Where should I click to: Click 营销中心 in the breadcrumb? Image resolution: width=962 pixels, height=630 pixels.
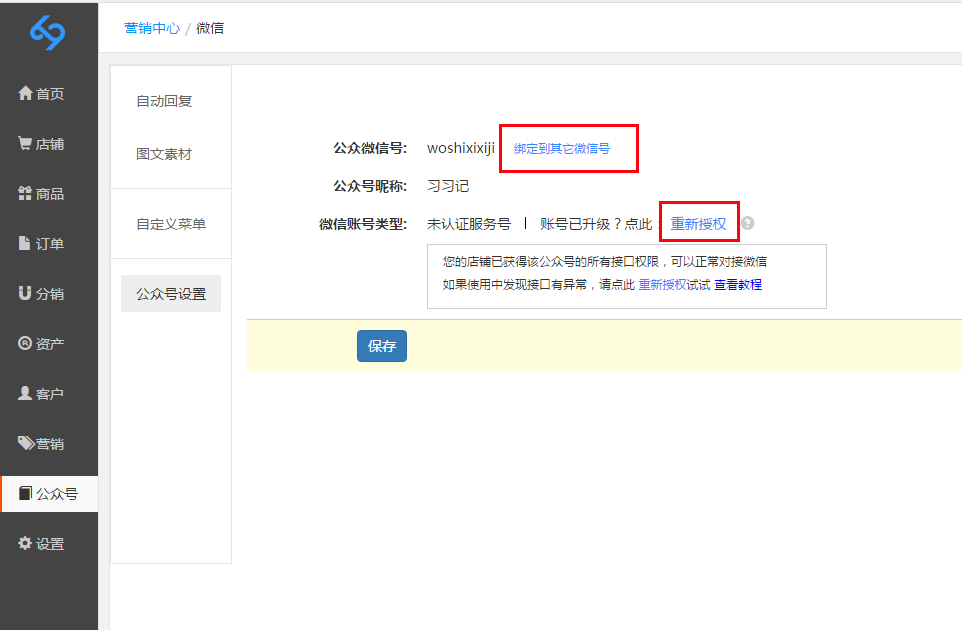click(x=152, y=28)
